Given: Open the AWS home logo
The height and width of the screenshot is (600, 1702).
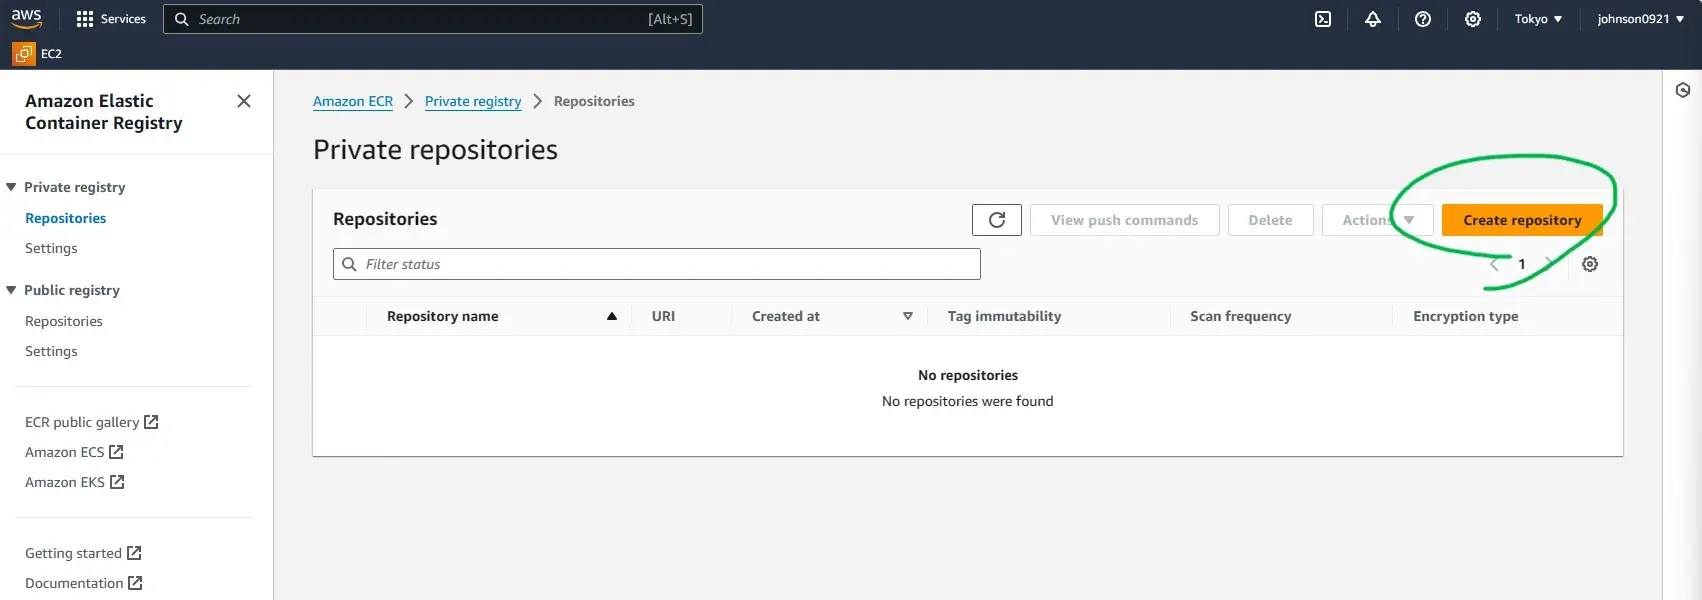Looking at the screenshot, I should pyautogui.click(x=26, y=19).
